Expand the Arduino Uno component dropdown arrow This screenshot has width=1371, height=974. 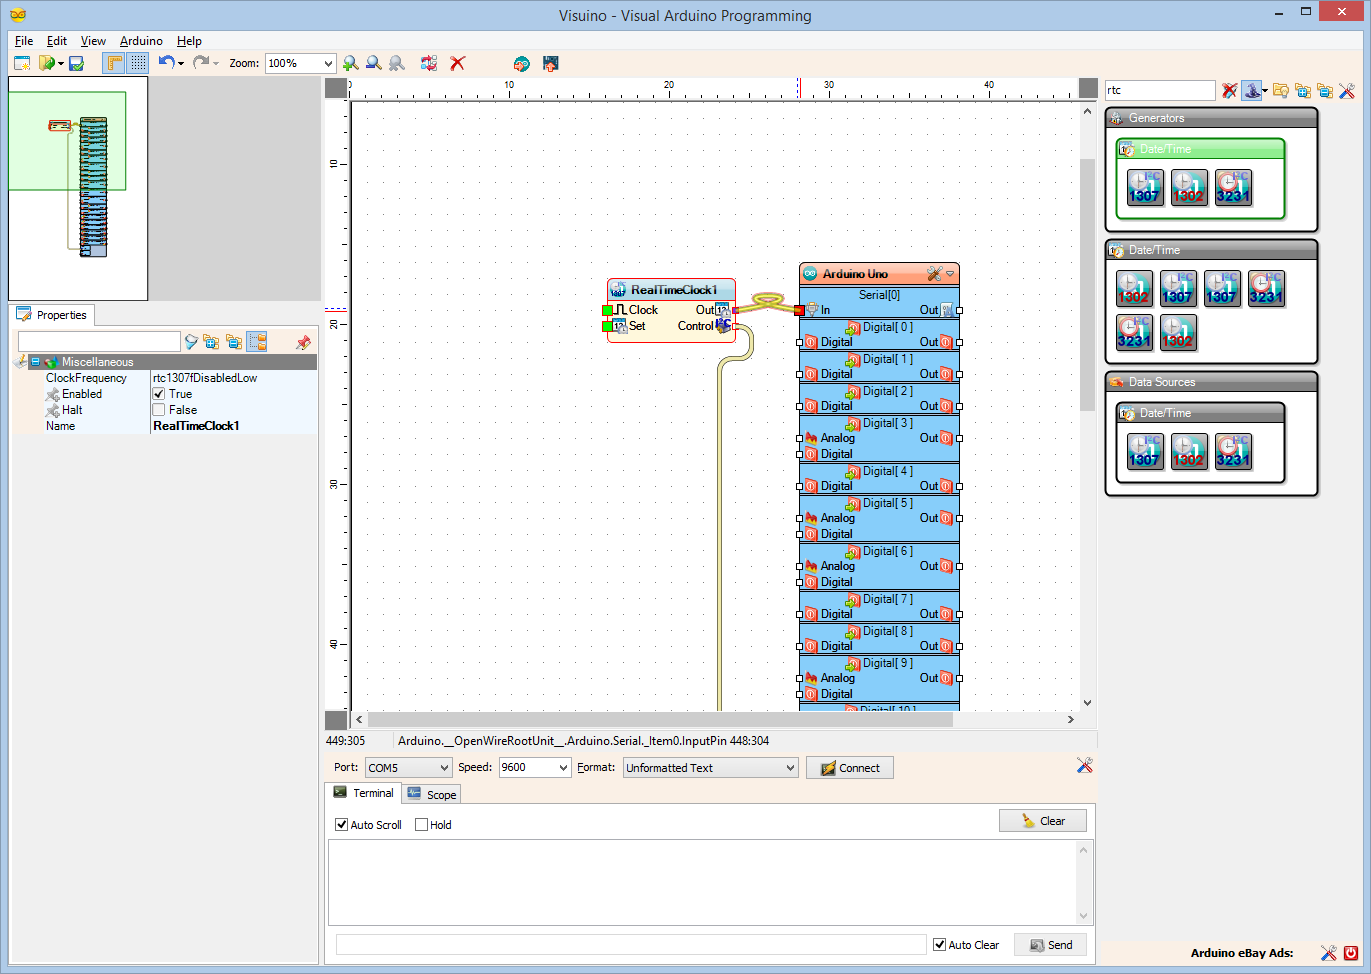point(950,274)
